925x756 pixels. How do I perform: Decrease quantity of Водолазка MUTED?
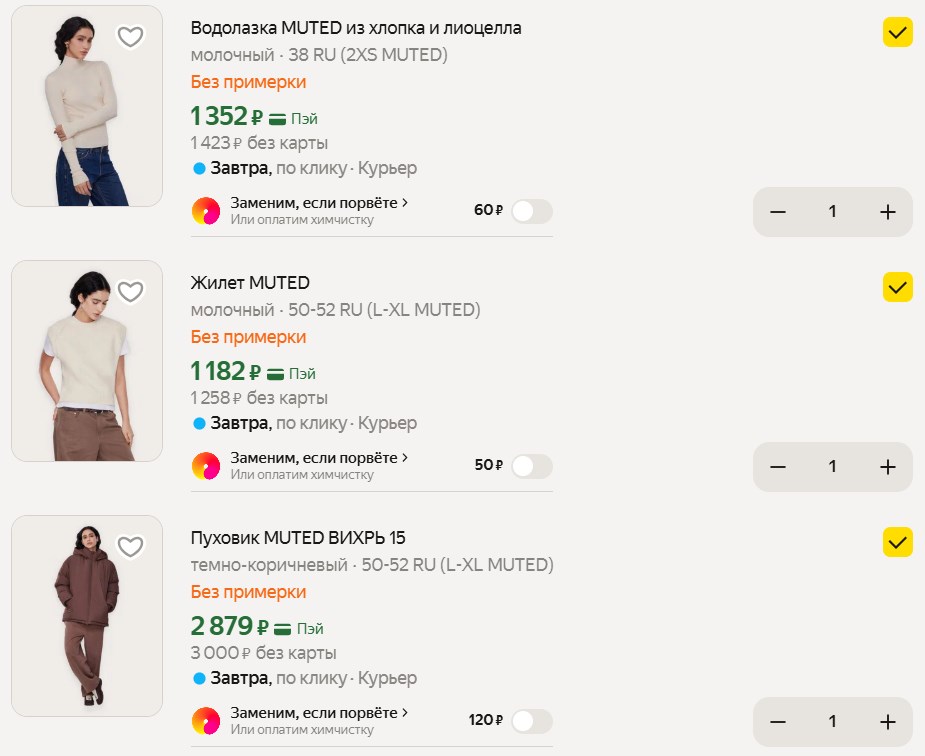click(x=778, y=212)
